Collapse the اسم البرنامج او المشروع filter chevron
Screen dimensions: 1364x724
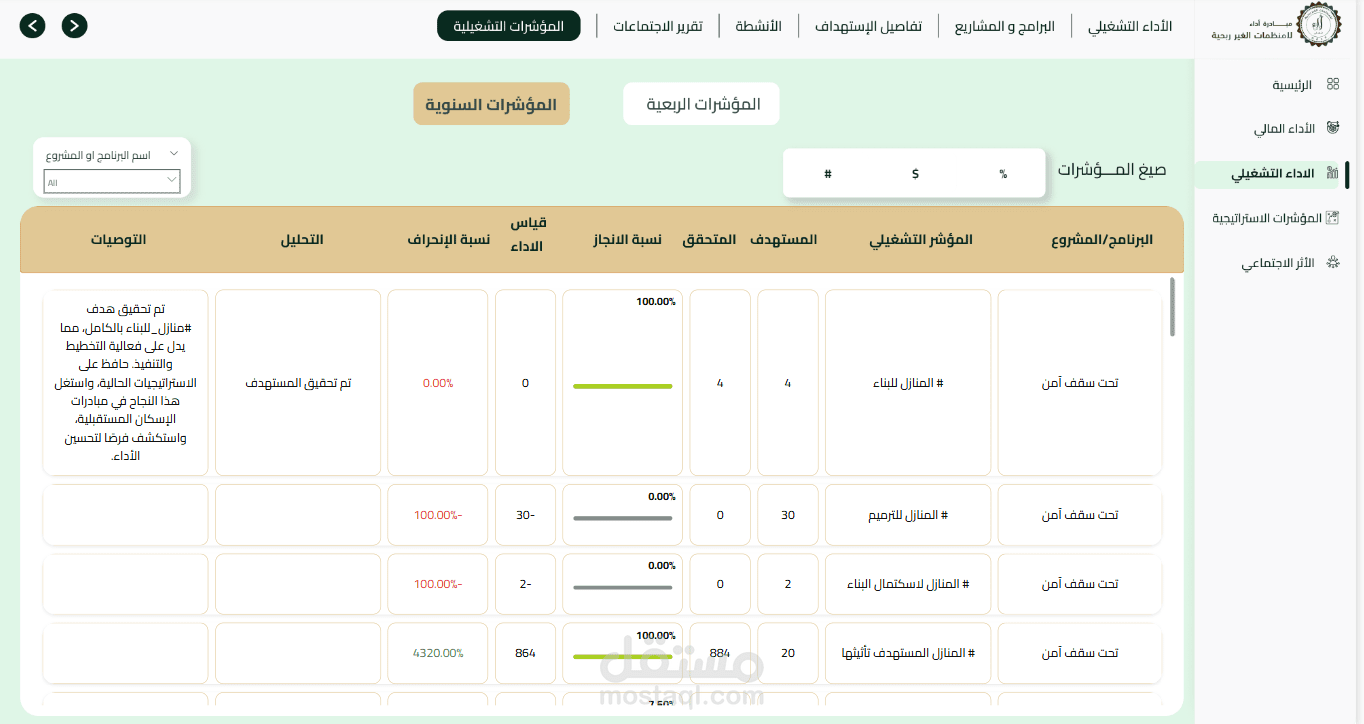[x=174, y=154]
